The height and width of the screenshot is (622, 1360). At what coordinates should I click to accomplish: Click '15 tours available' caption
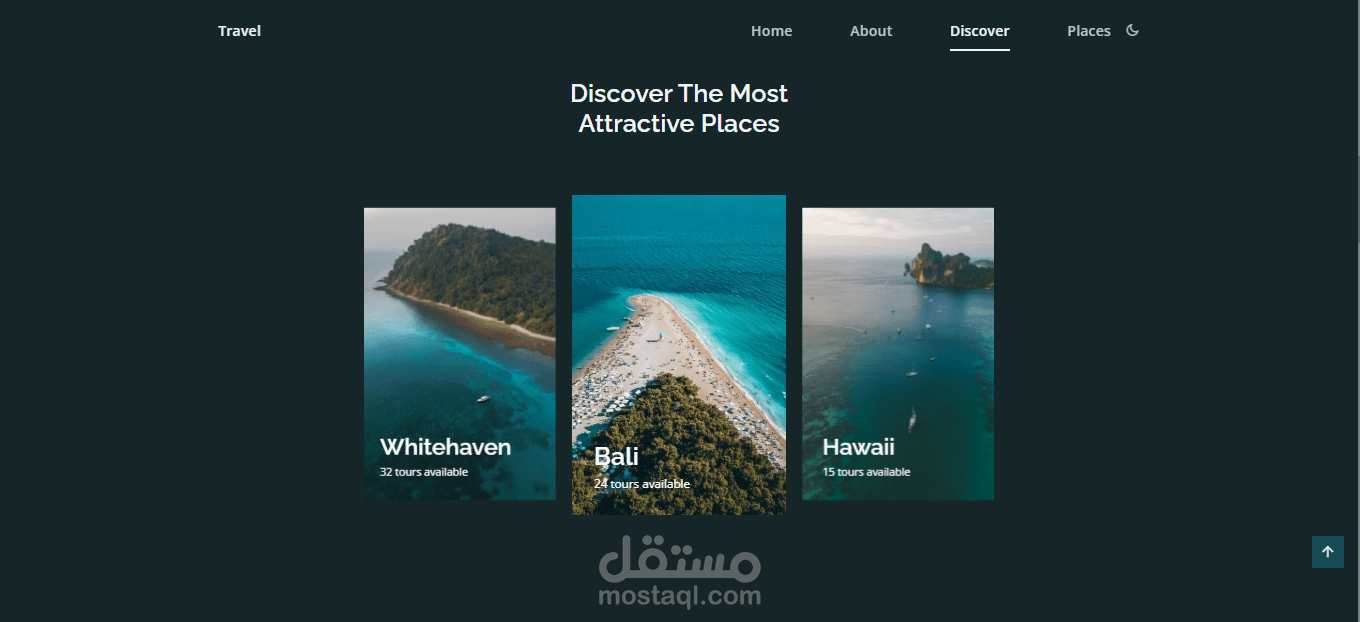pos(866,472)
